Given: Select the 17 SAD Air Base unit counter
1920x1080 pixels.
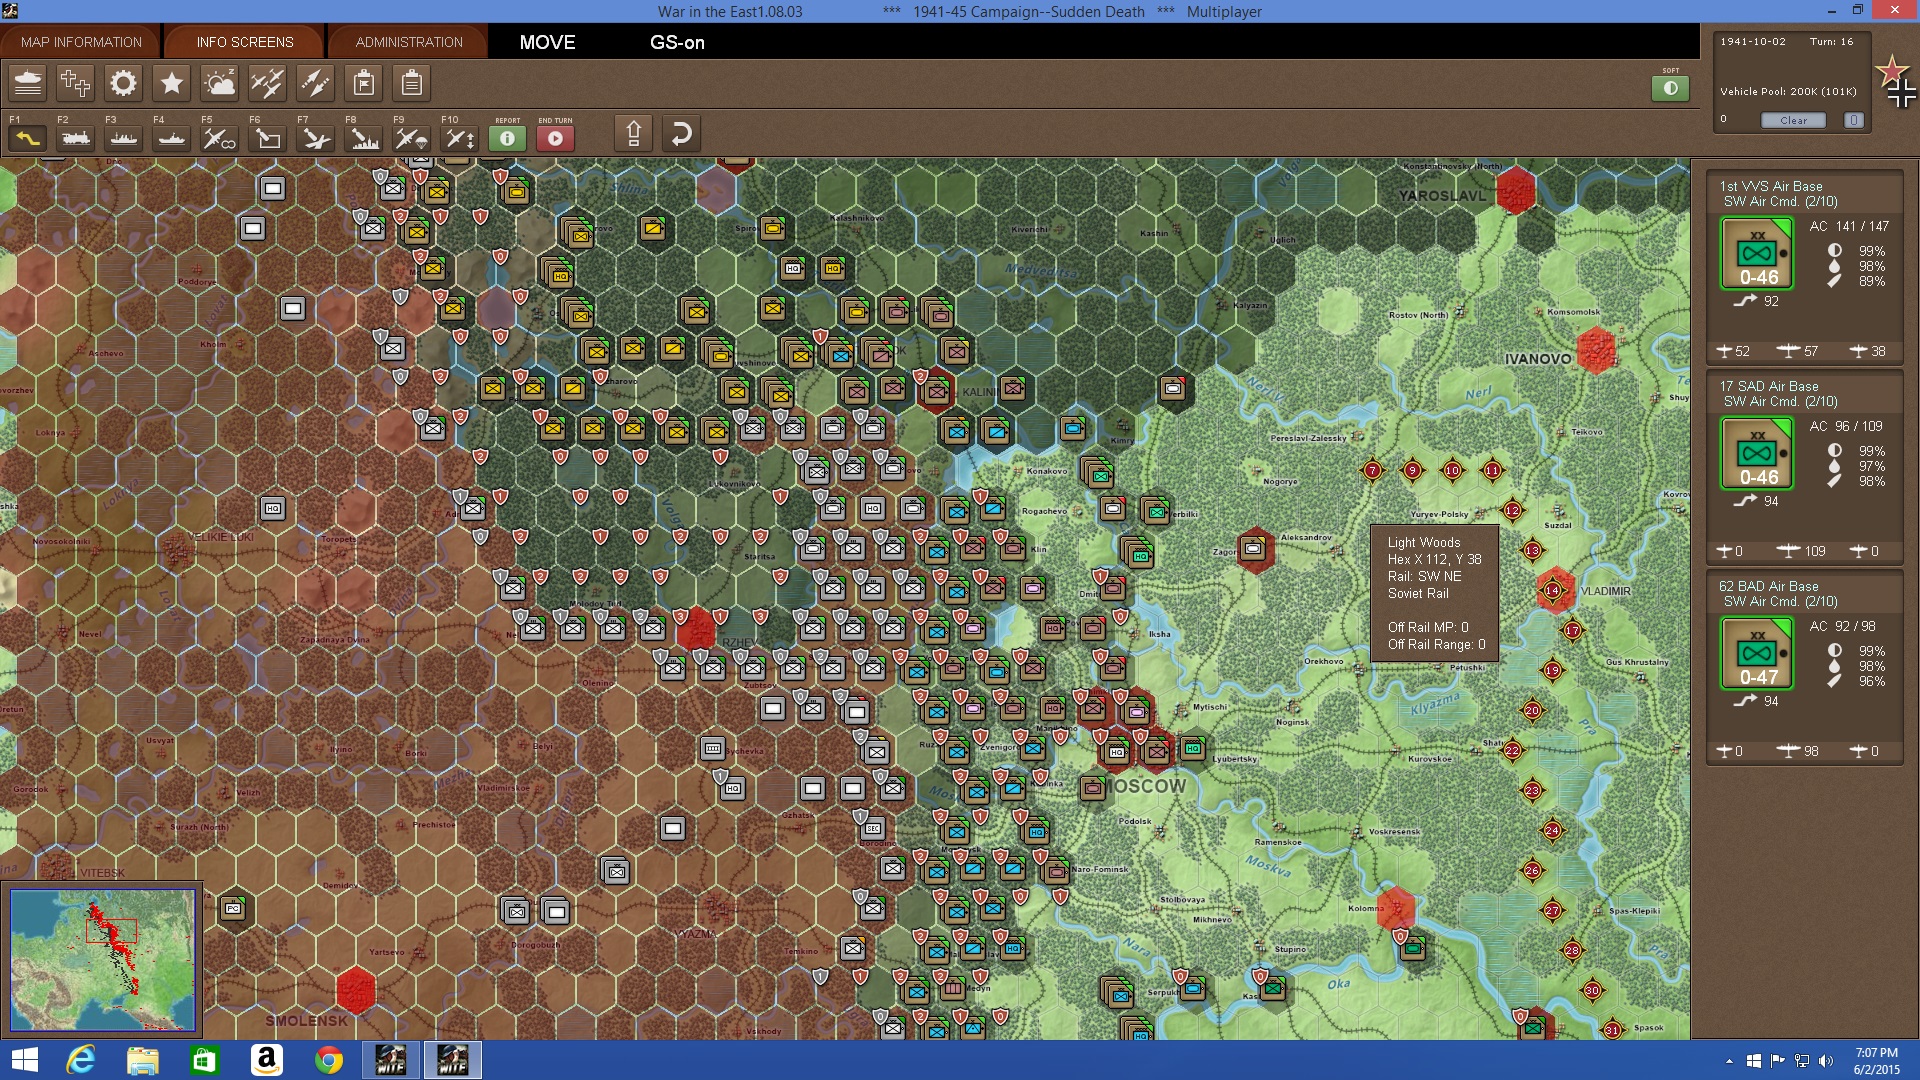Looking at the screenshot, I should tap(1757, 453).
